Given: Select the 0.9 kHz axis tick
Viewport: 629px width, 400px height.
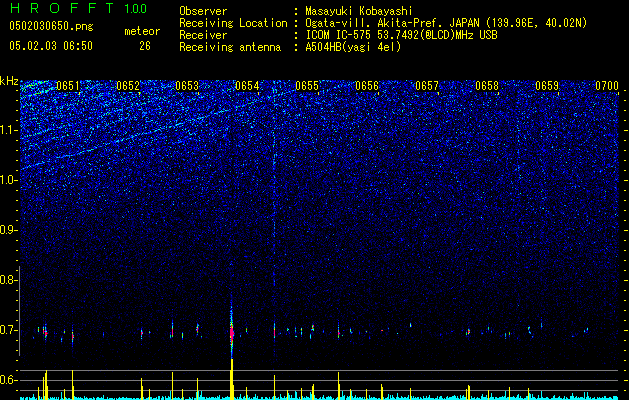Looking at the screenshot, I should point(8,230).
